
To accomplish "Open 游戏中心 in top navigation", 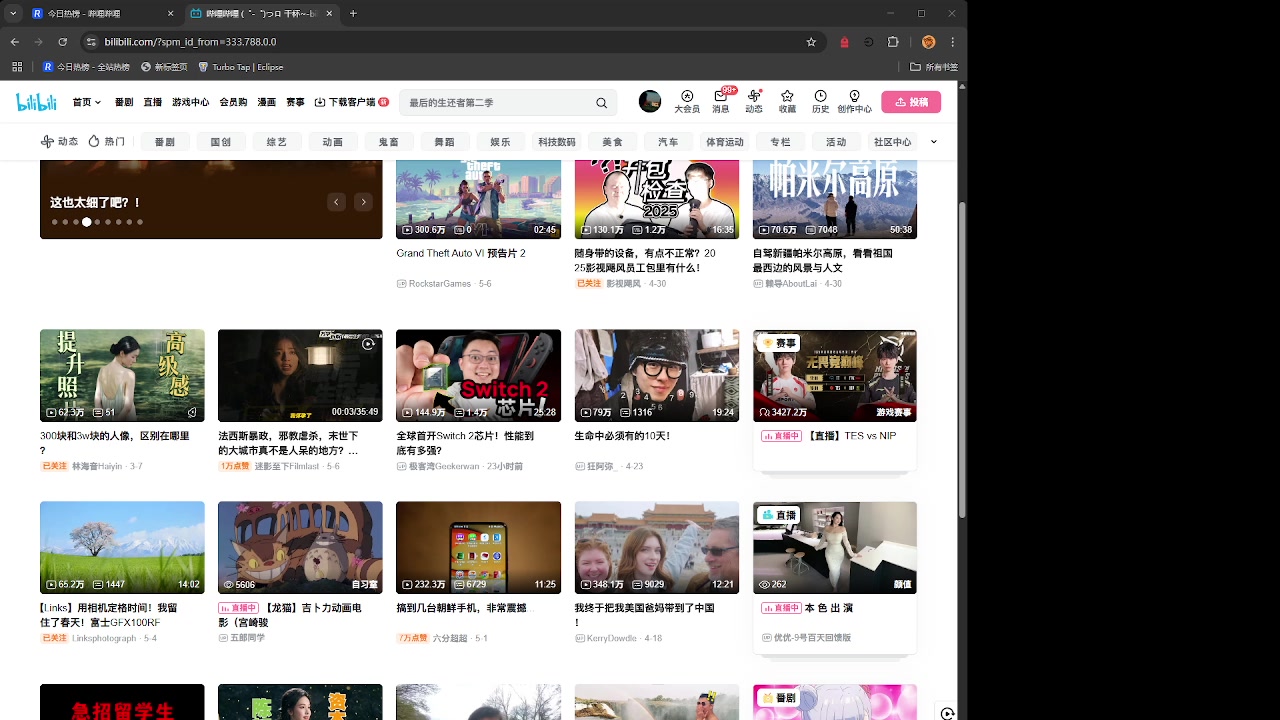I will coord(190,102).
